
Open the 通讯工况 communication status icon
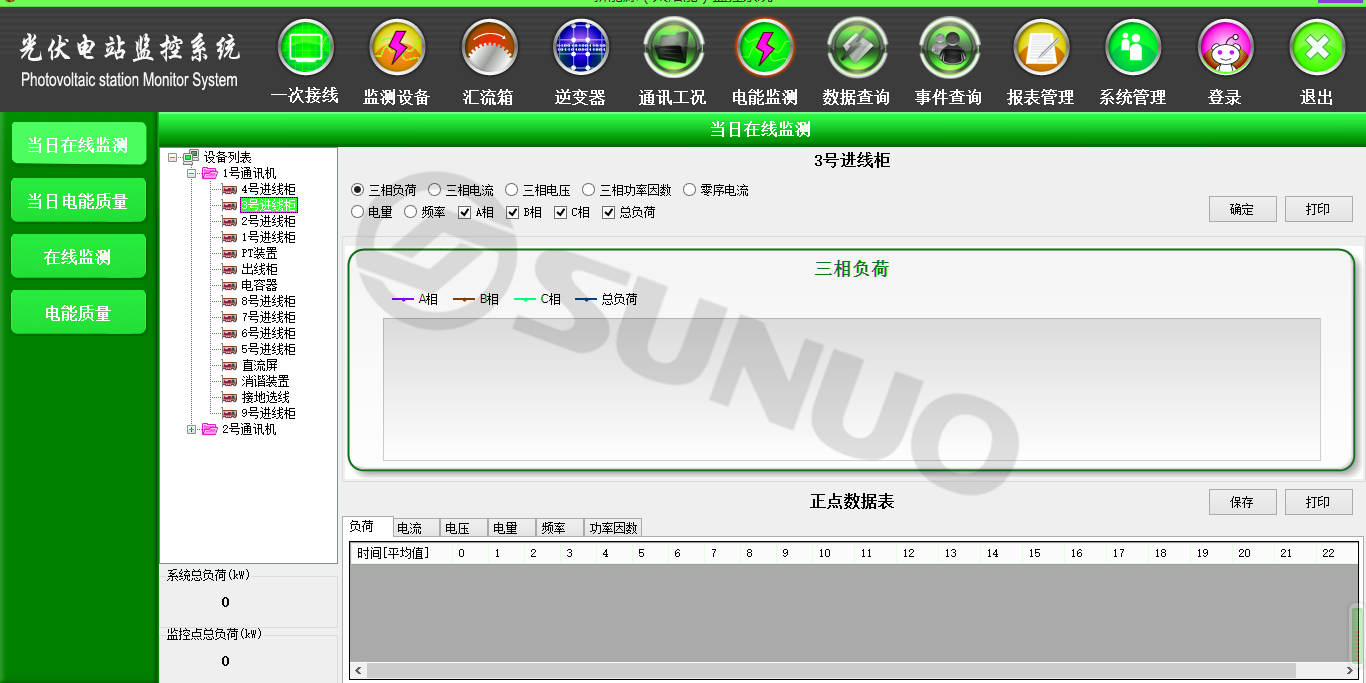673,48
